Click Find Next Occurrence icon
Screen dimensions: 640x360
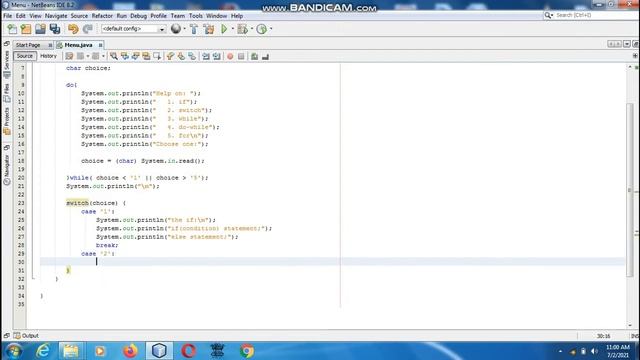tap(136, 56)
